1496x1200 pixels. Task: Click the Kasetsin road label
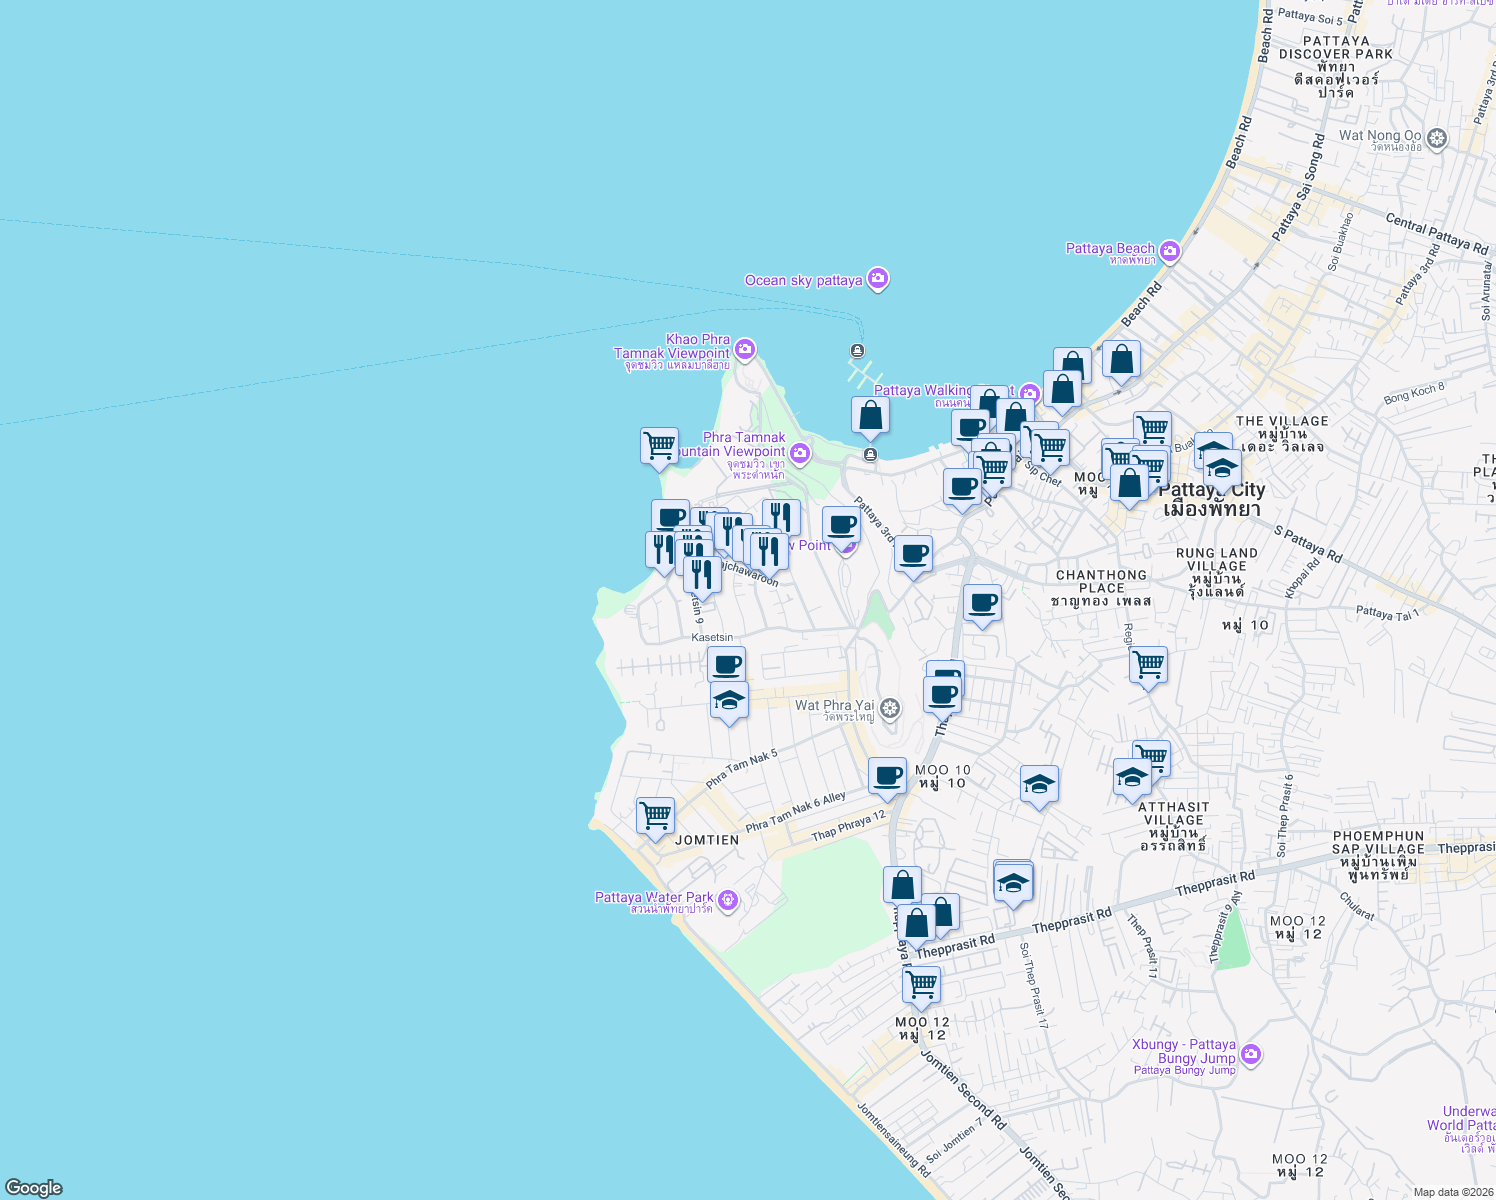point(712,637)
